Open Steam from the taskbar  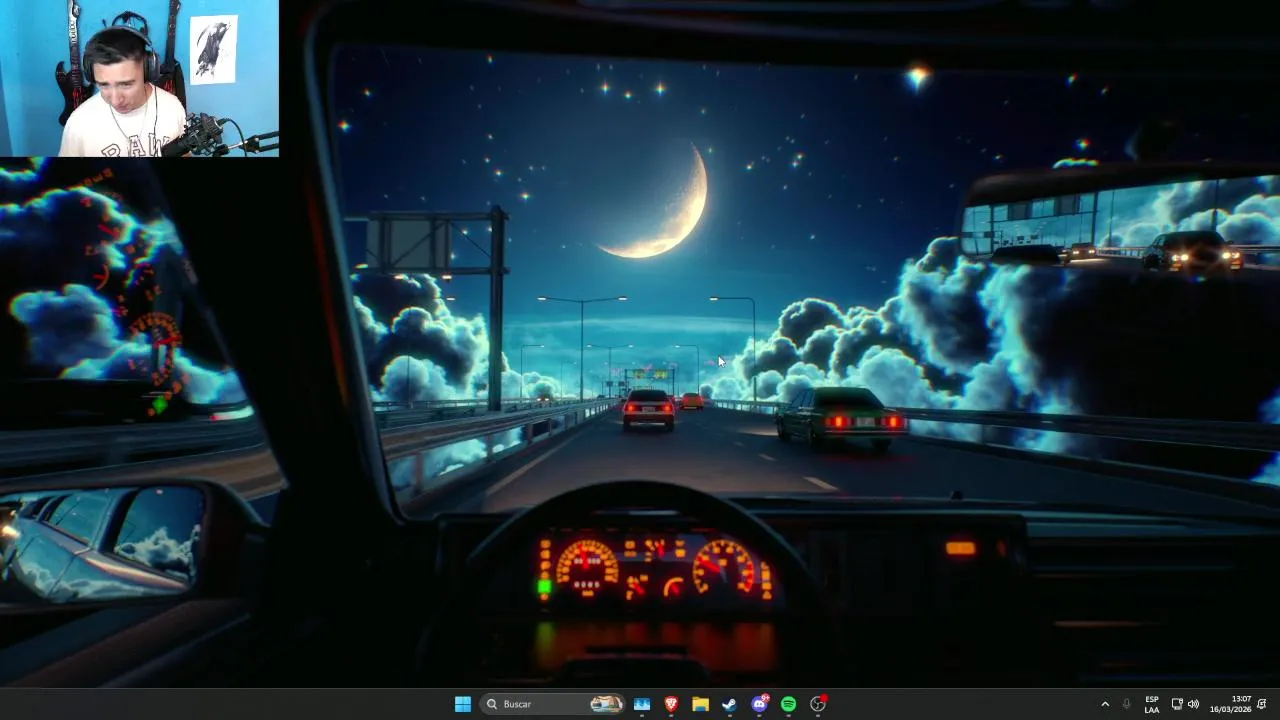pyautogui.click(x=730, y=704)
